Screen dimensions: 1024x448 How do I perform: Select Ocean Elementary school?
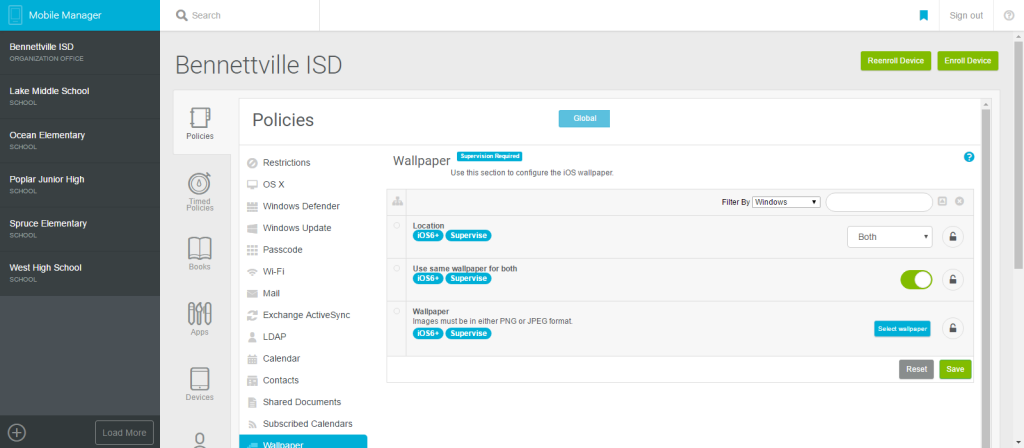click(x=80, y=140)
